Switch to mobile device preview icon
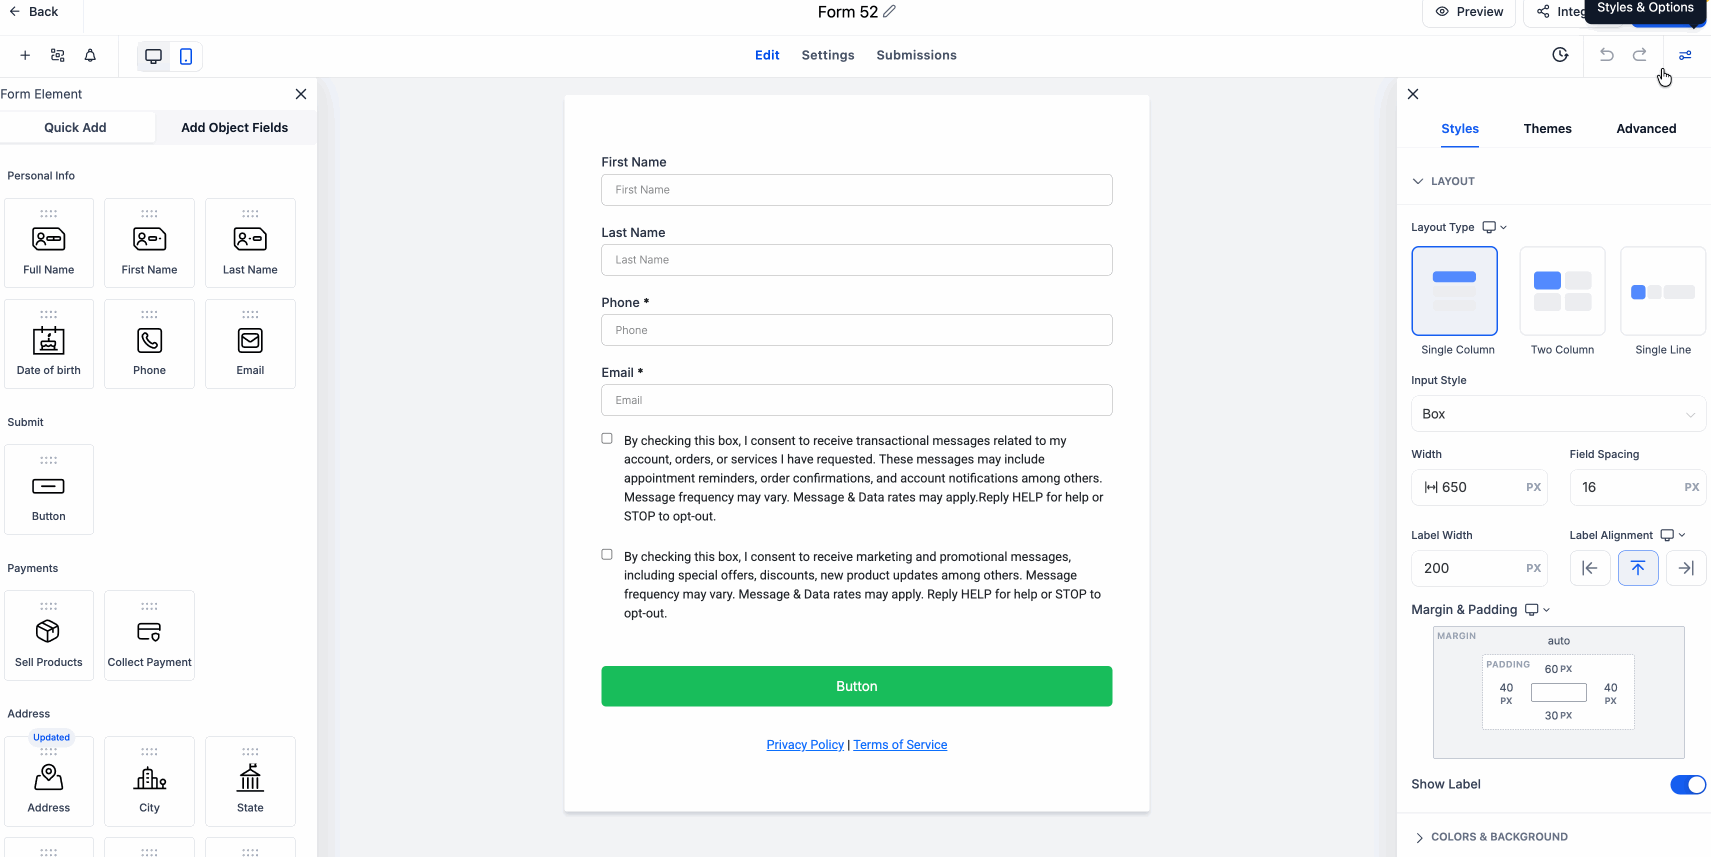 click(186, 56)
